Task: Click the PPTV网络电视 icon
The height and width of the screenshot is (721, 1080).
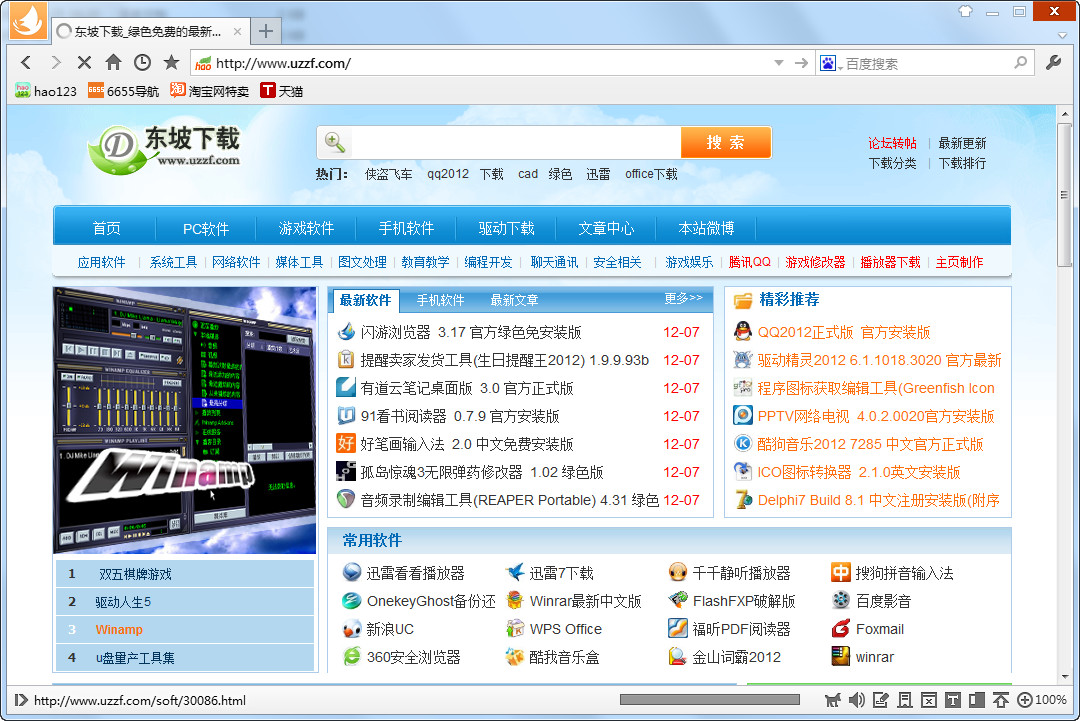Action: coord(742,416)
